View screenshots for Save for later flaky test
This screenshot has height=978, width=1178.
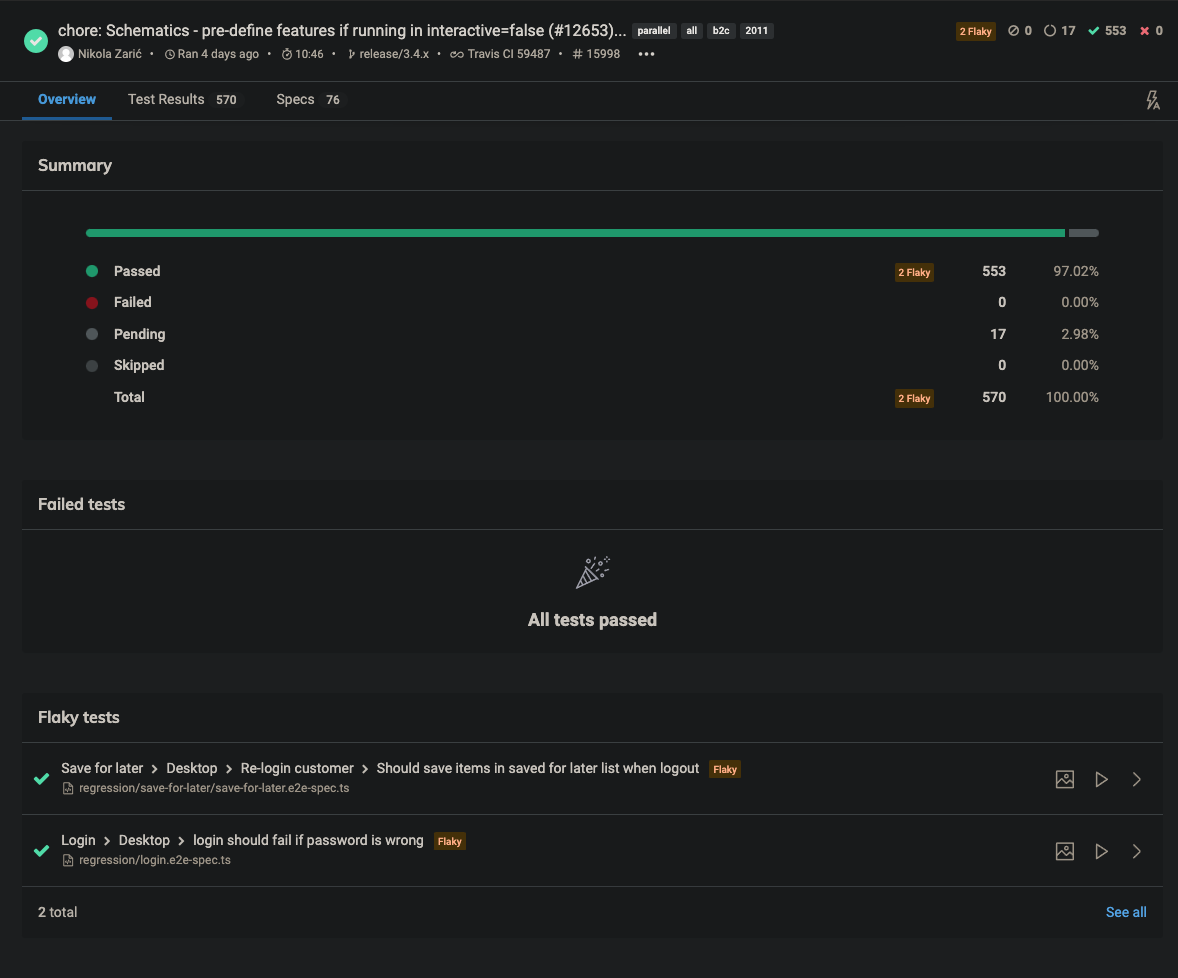pyautogui.click(x=1065, y=780)
